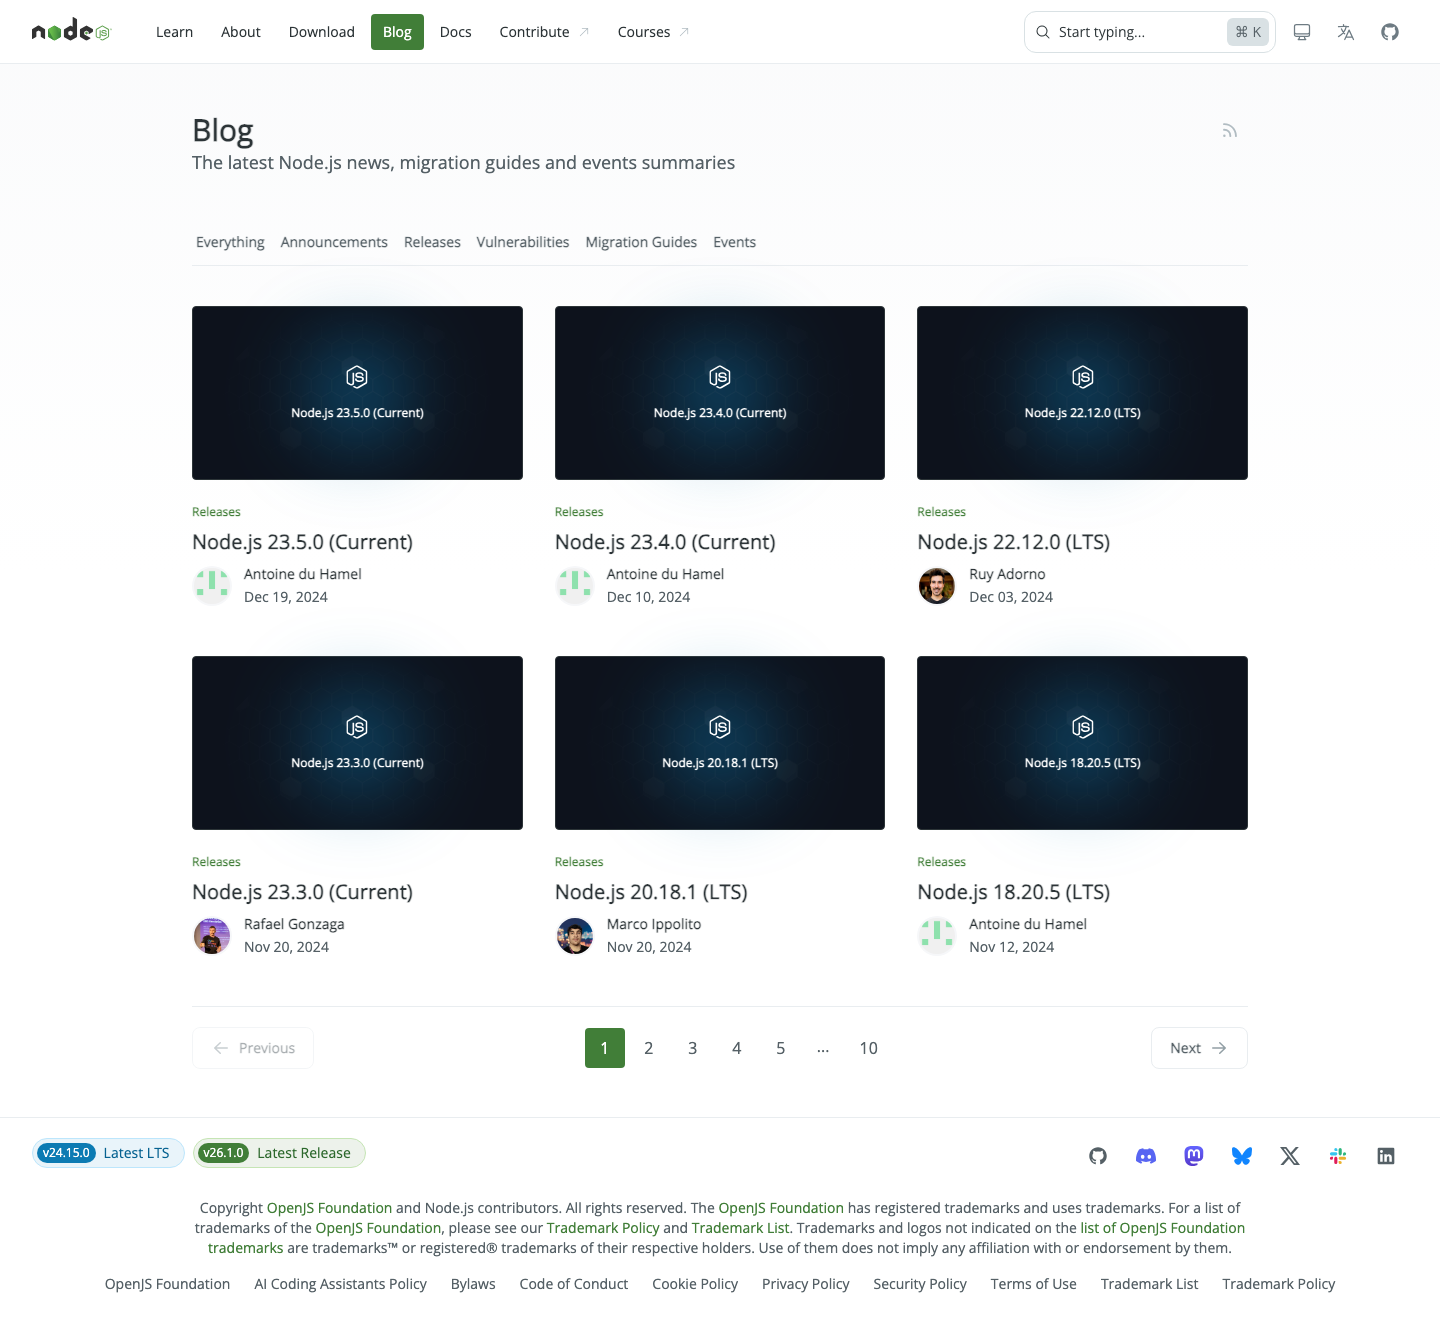This screenshot has height=1322, width=1440.
Task: Open X (Twitter) icon in footer
Action: [x=1290, y=1156]
